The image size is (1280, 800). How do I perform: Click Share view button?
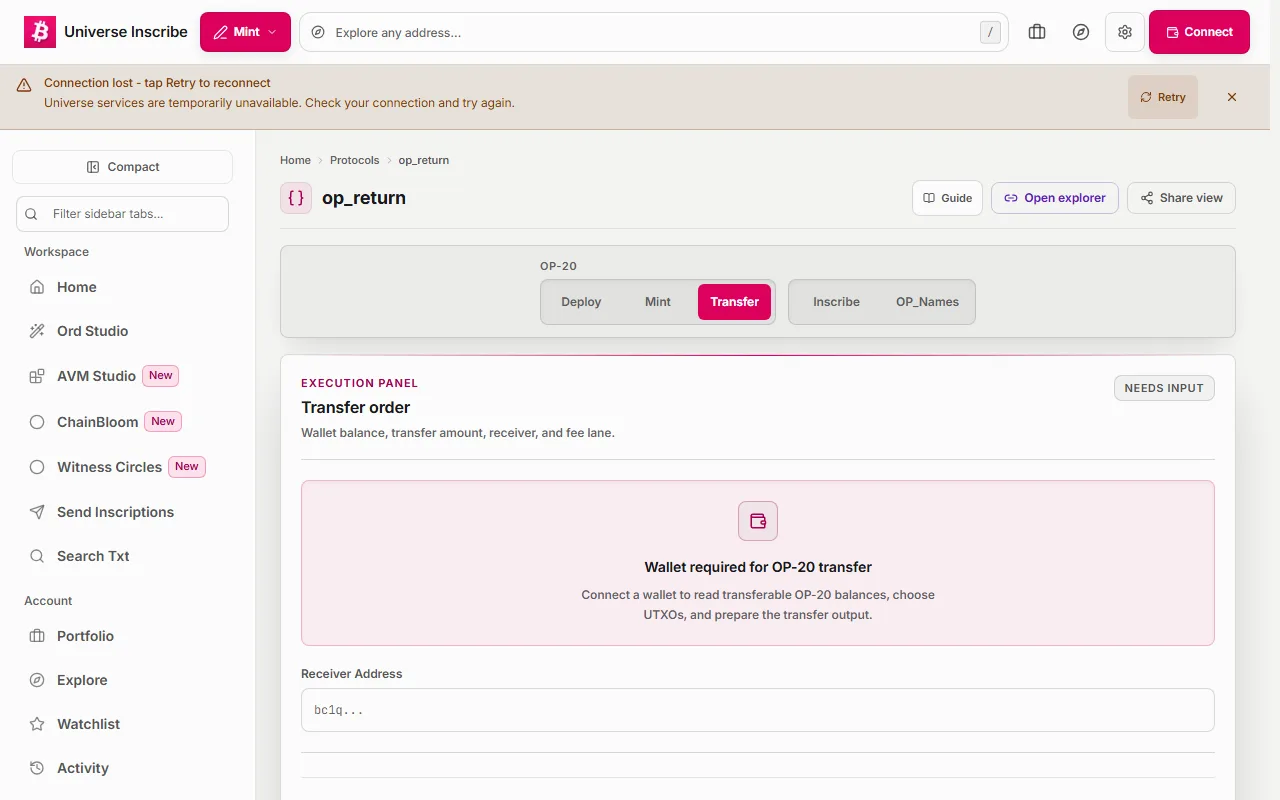click(x=1181, y=198)
